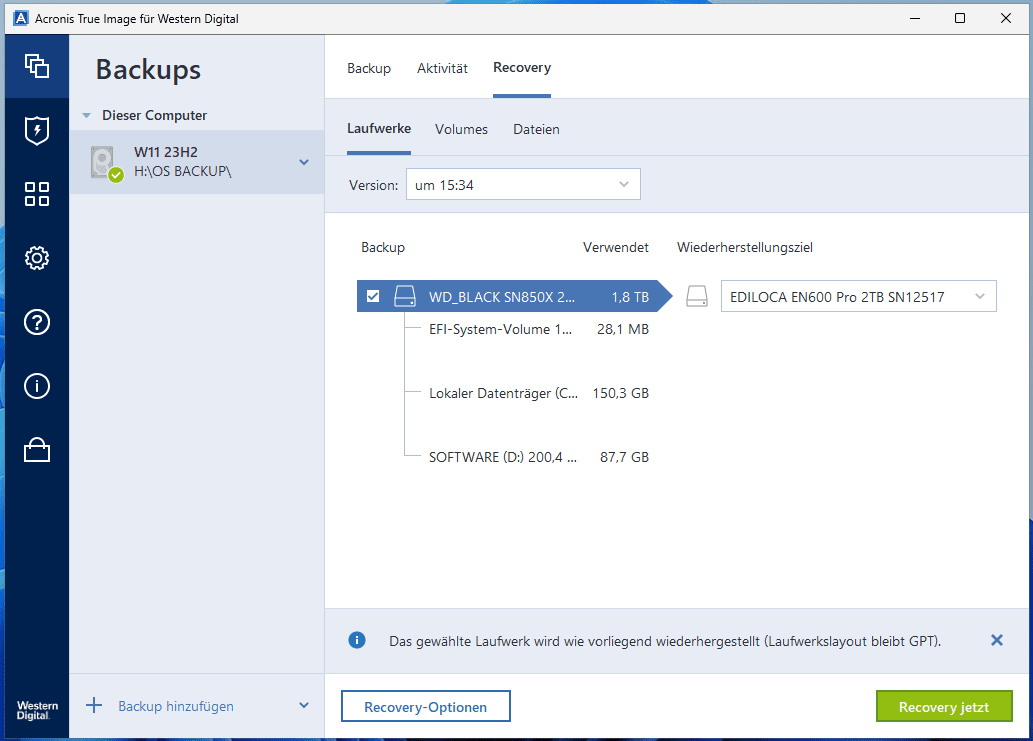
Task: Dismiss the GPT layout info message
Action: click(997, 640)
